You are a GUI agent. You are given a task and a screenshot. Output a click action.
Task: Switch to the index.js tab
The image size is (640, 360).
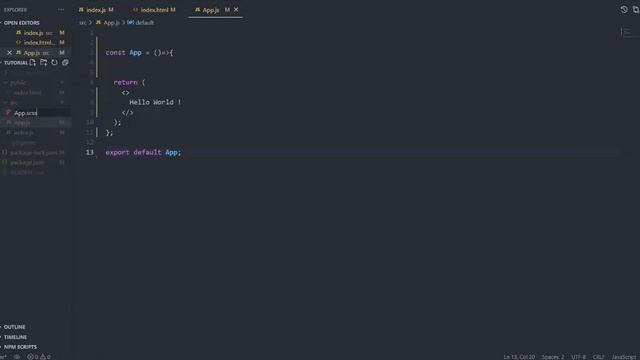click(x=96, y=10)
